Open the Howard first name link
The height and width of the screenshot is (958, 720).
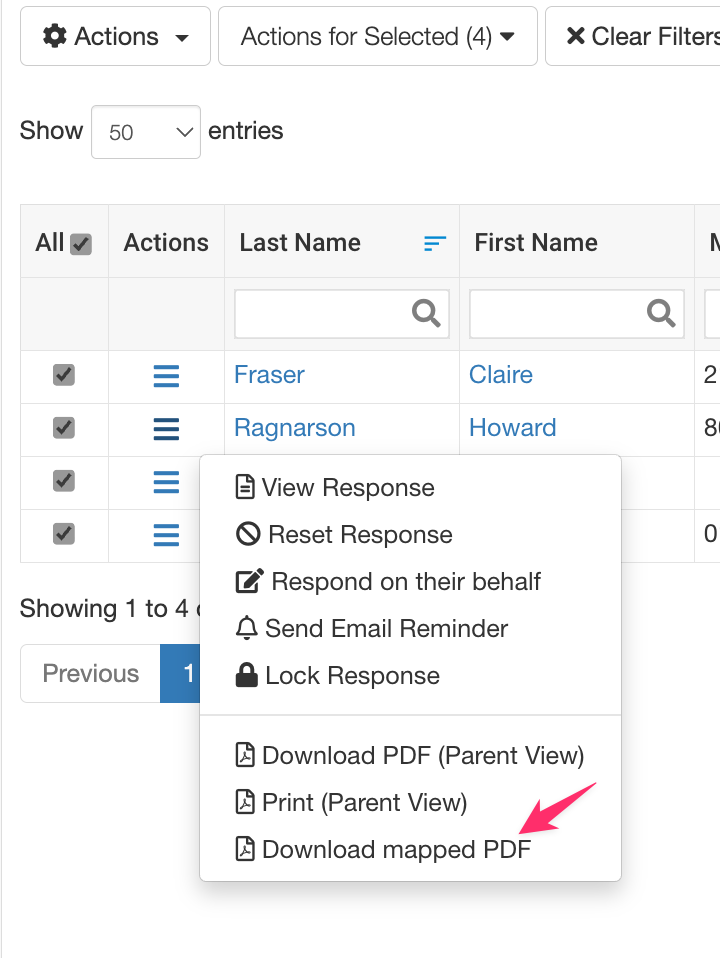click(x=512, y=428)
